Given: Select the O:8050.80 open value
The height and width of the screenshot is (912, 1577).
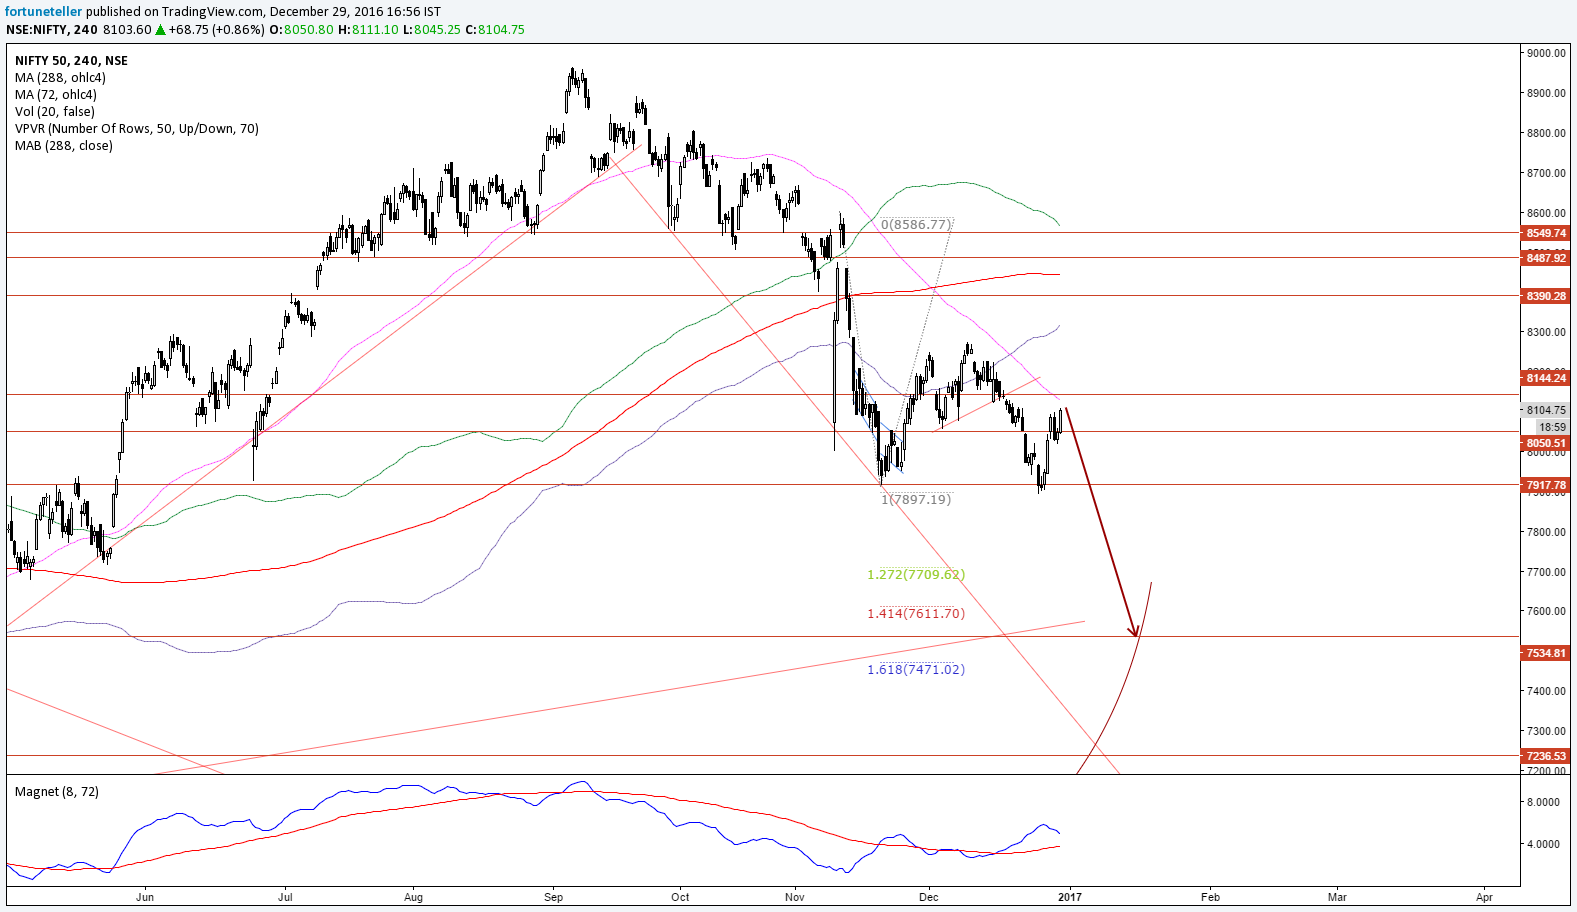Looking at the screenshot, I should point(301,30).
